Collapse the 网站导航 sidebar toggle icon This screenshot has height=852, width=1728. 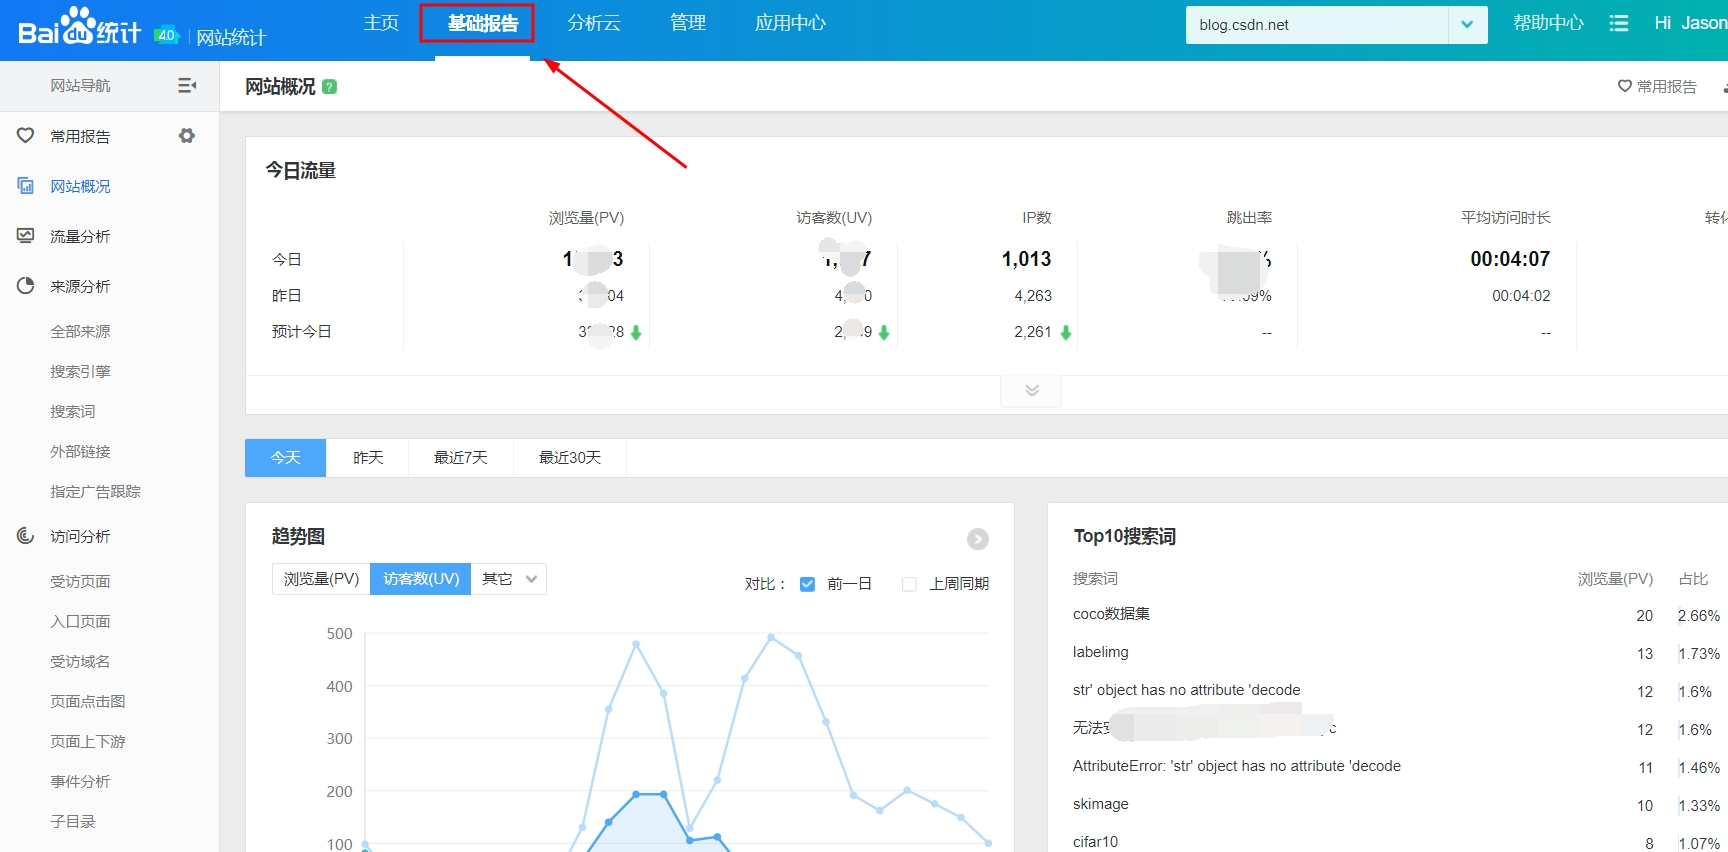[187, 86]
